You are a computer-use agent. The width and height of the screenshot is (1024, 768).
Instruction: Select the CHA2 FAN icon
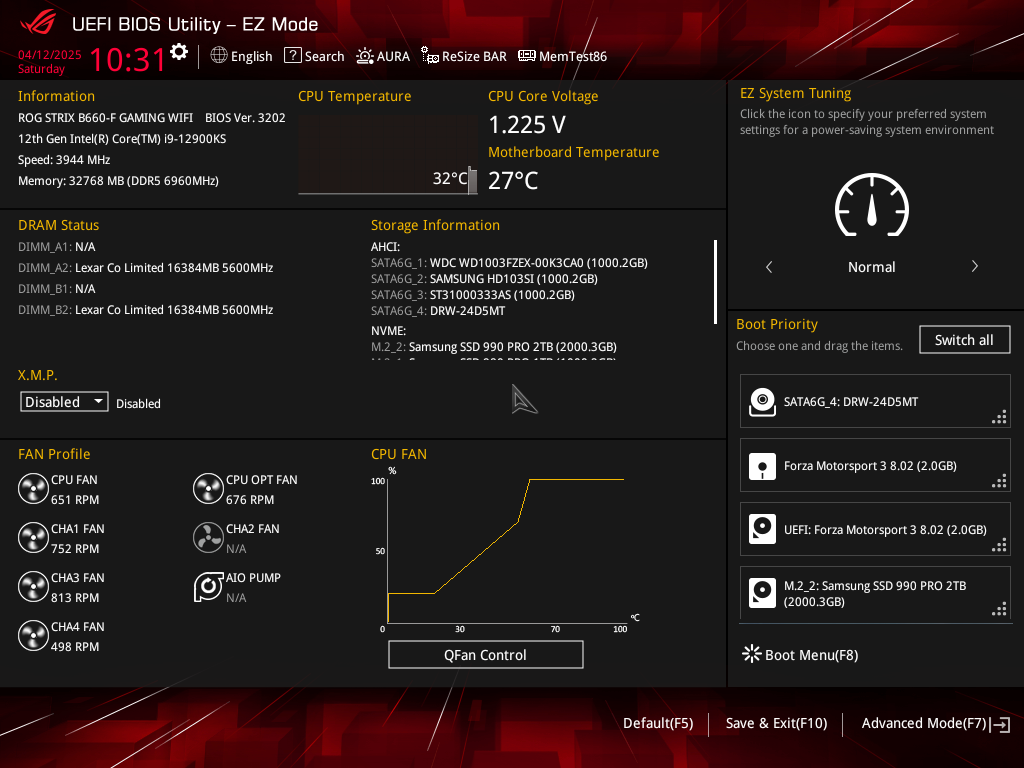[208, 538]
